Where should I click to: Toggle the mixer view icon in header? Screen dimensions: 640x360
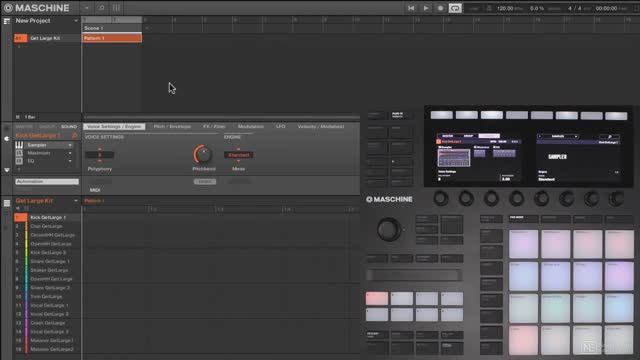point(116,8)
